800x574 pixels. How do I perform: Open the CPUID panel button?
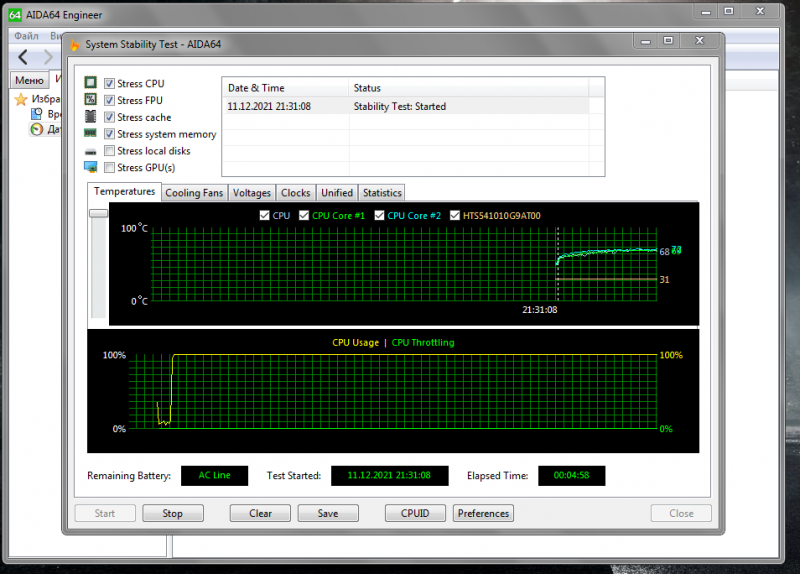pos(415,513)
